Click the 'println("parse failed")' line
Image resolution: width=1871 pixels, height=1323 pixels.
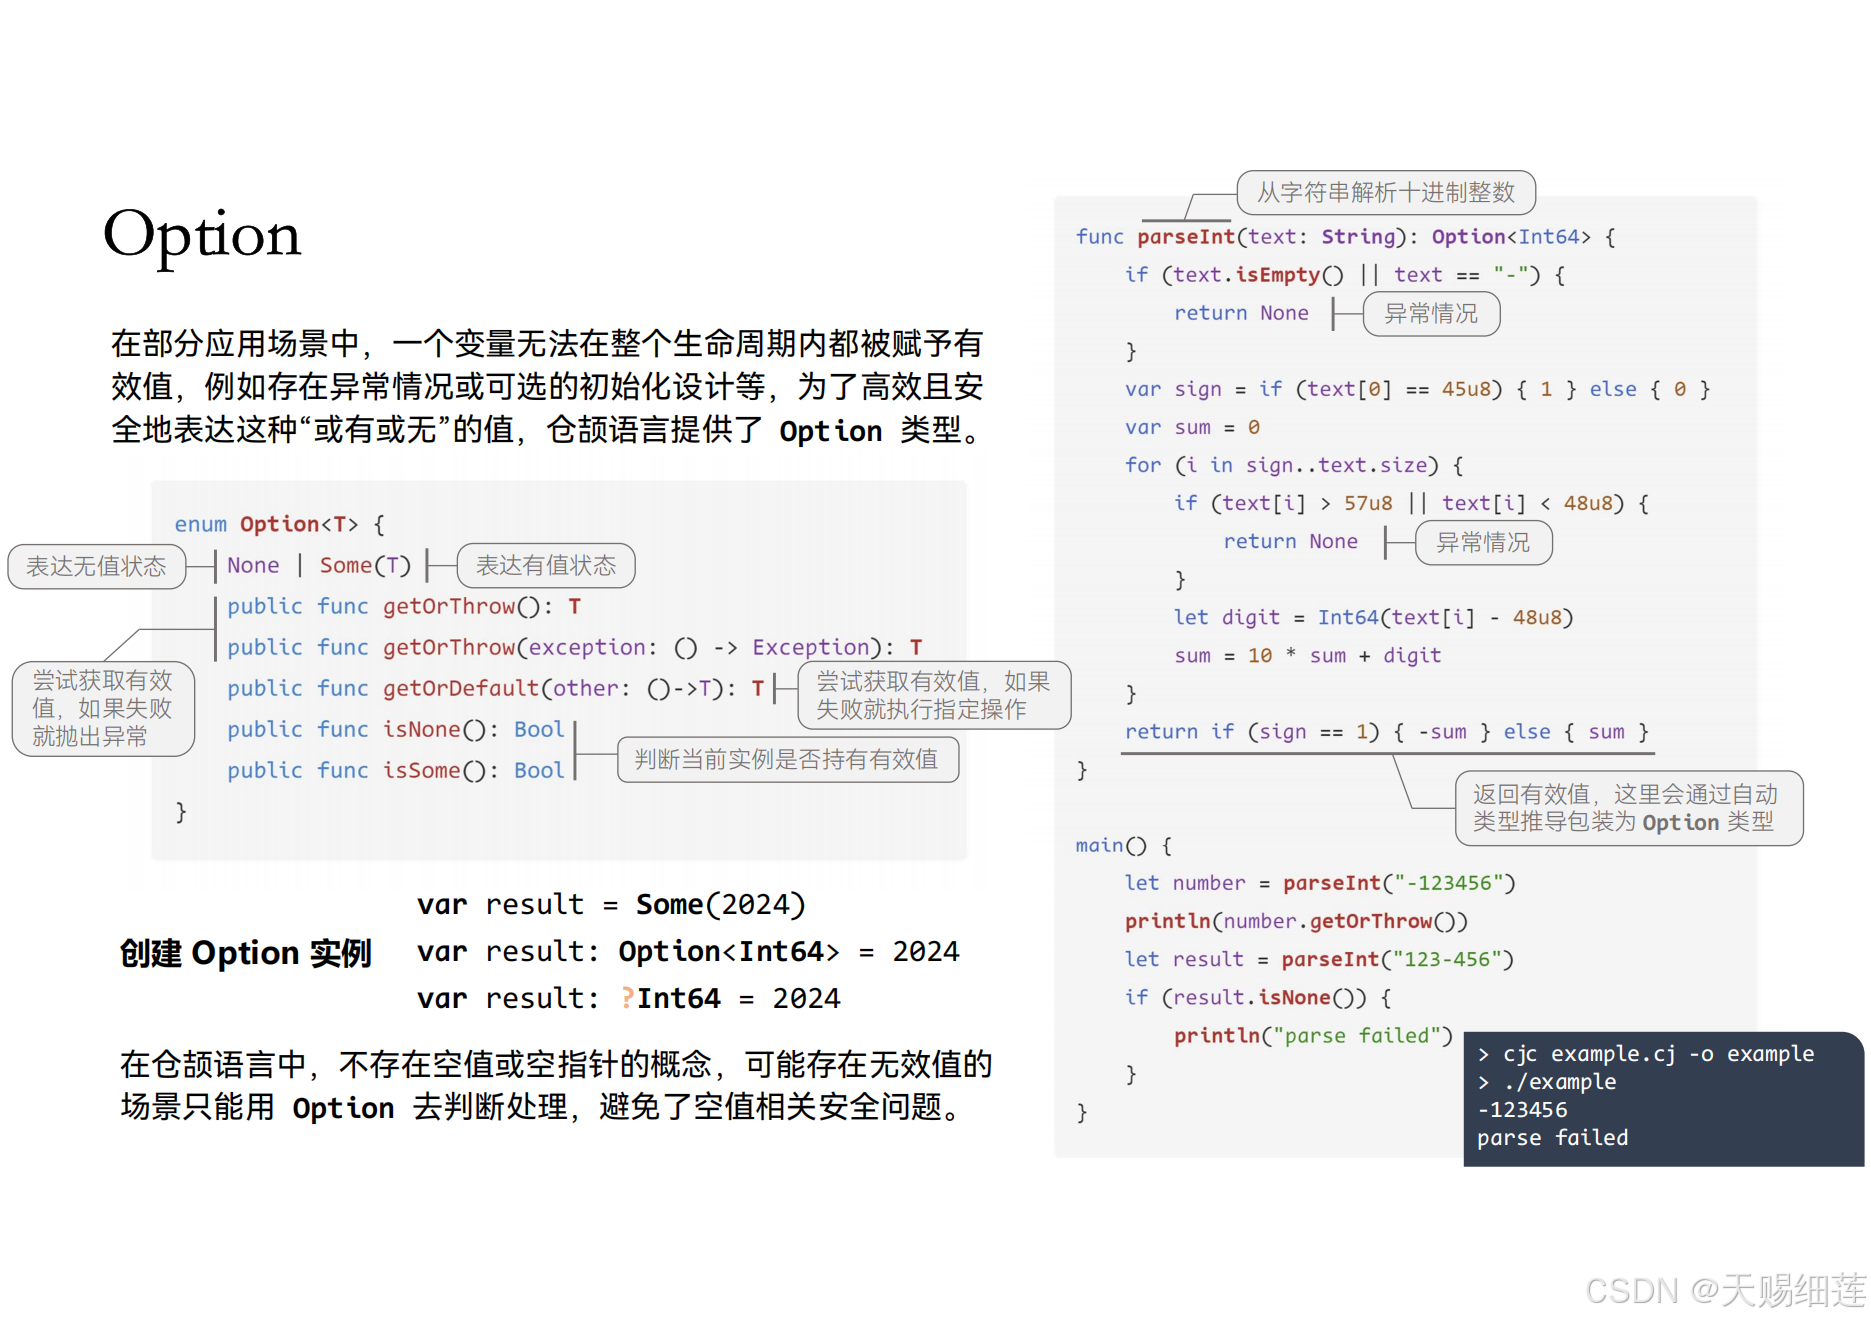[1313, 1035]
